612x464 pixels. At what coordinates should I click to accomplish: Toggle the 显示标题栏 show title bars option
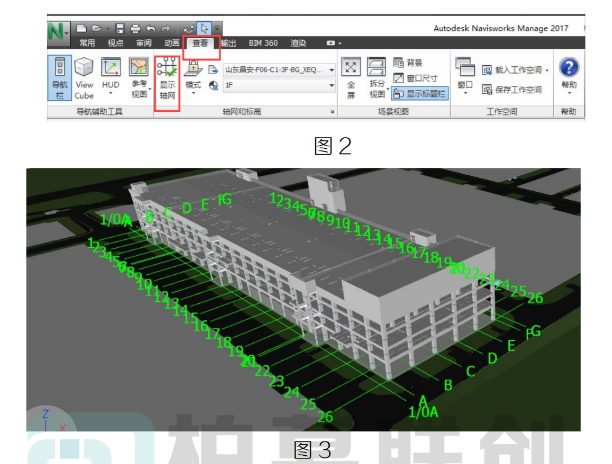click(420, 94)
